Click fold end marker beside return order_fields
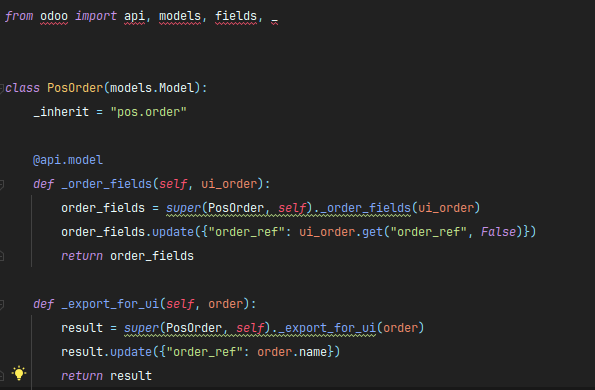 [2, 256]
